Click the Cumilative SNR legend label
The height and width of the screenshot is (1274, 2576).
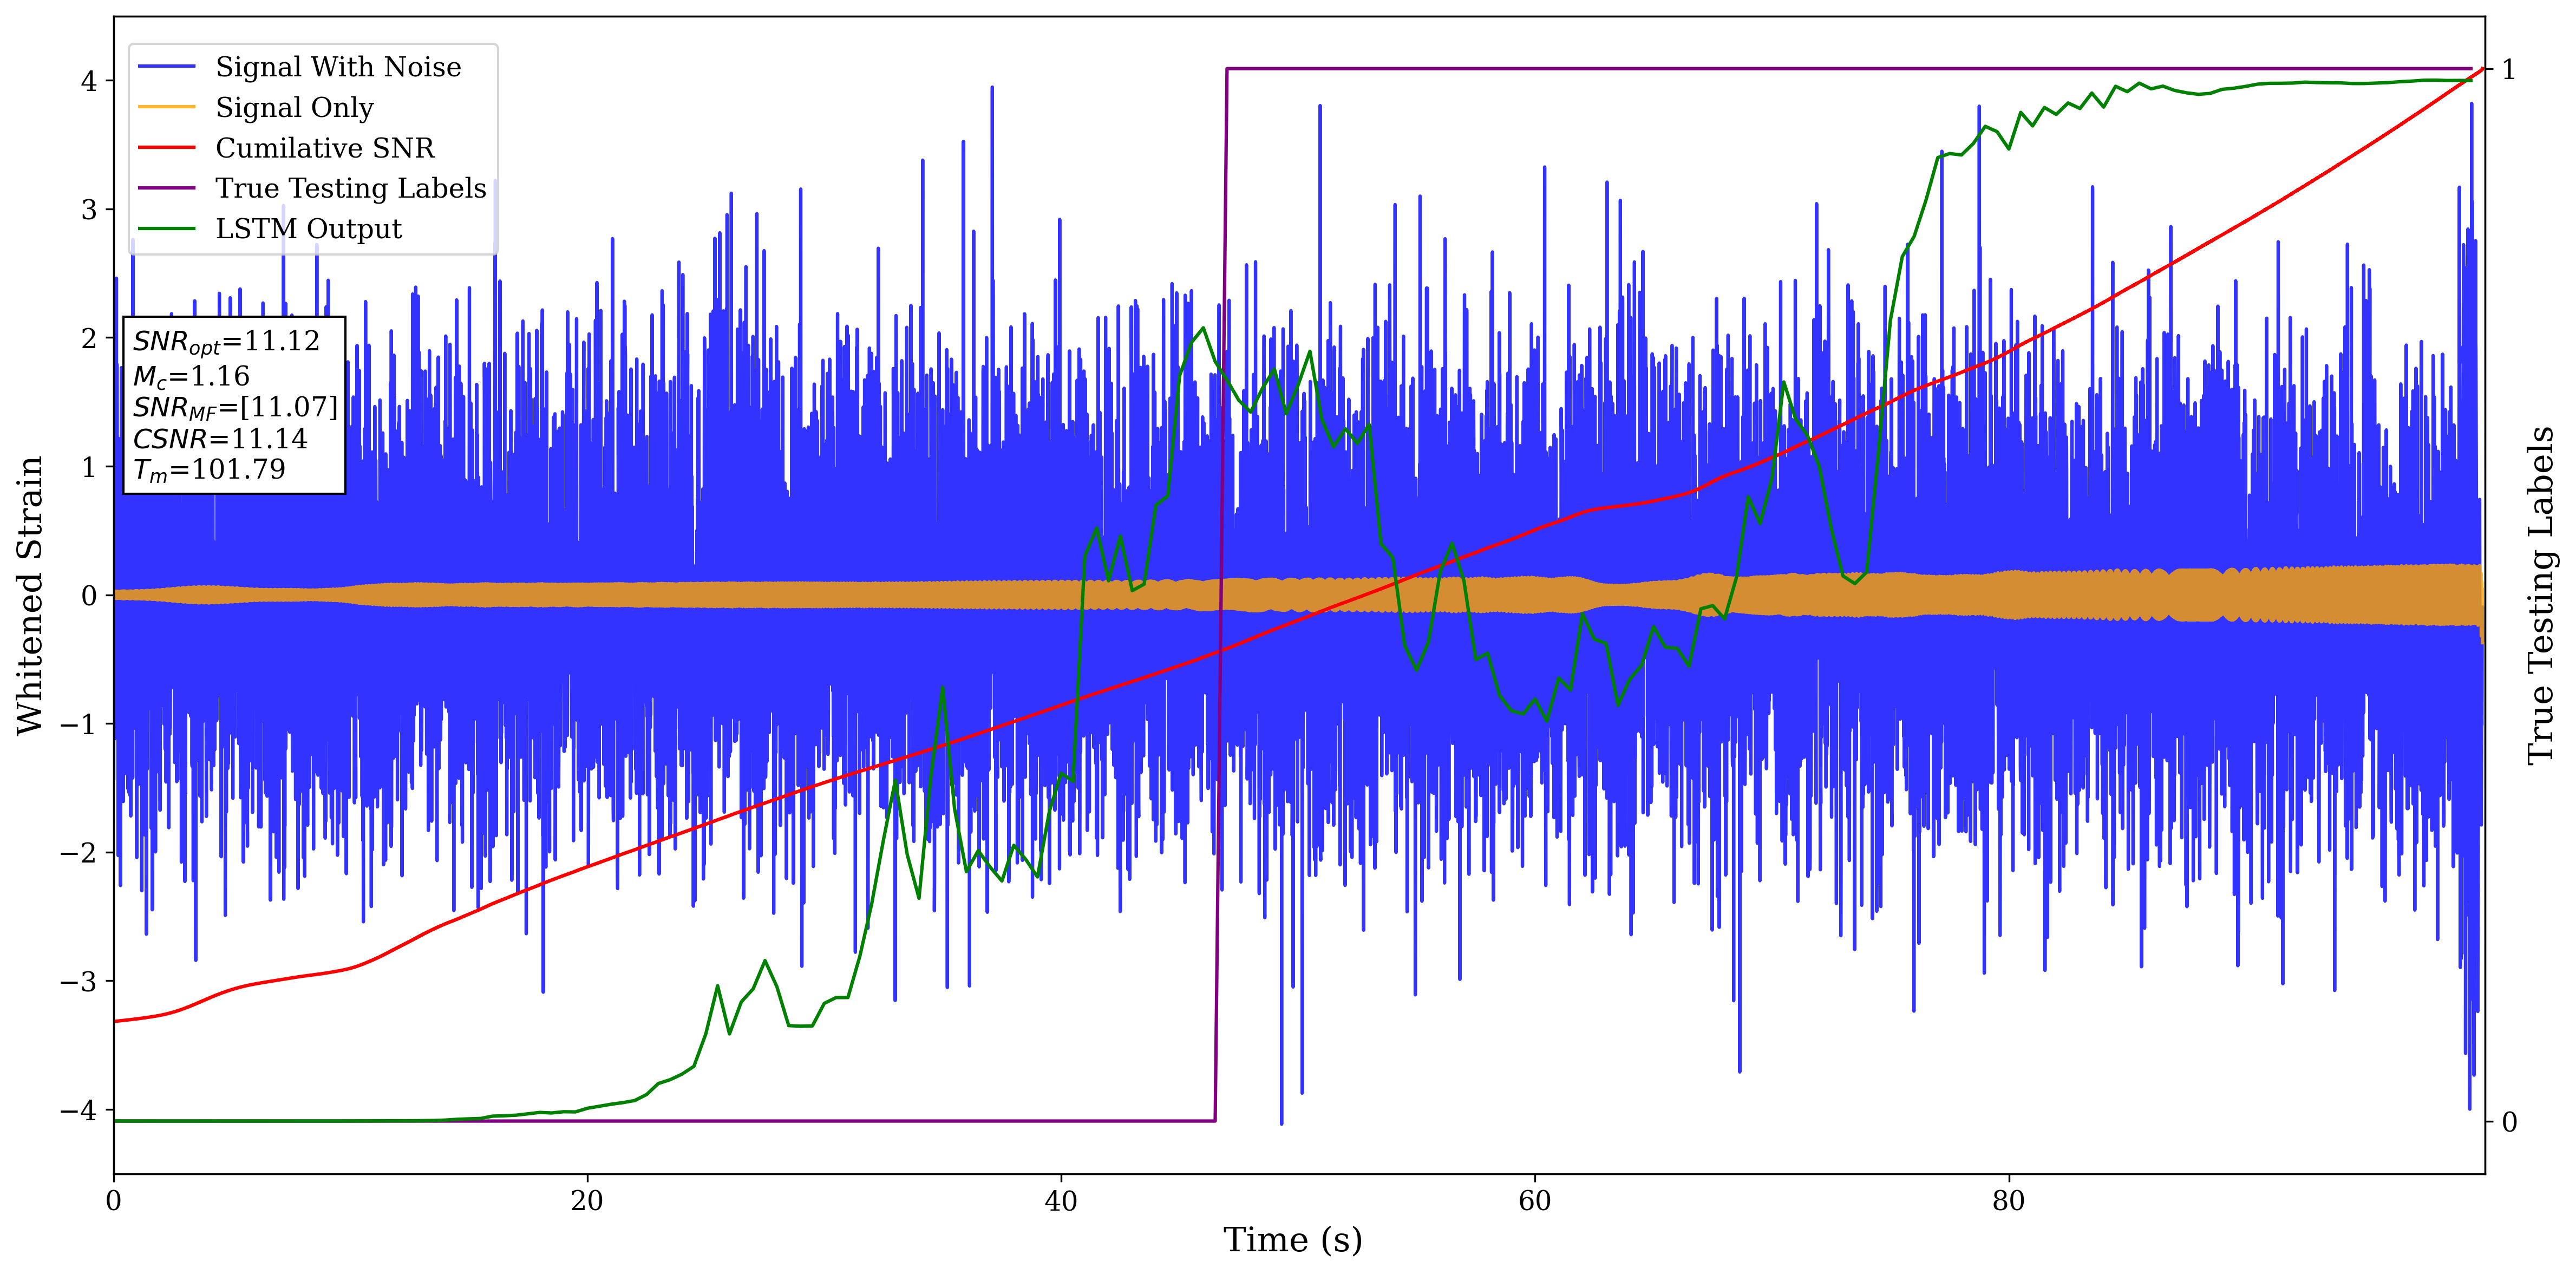coord(325,148)
